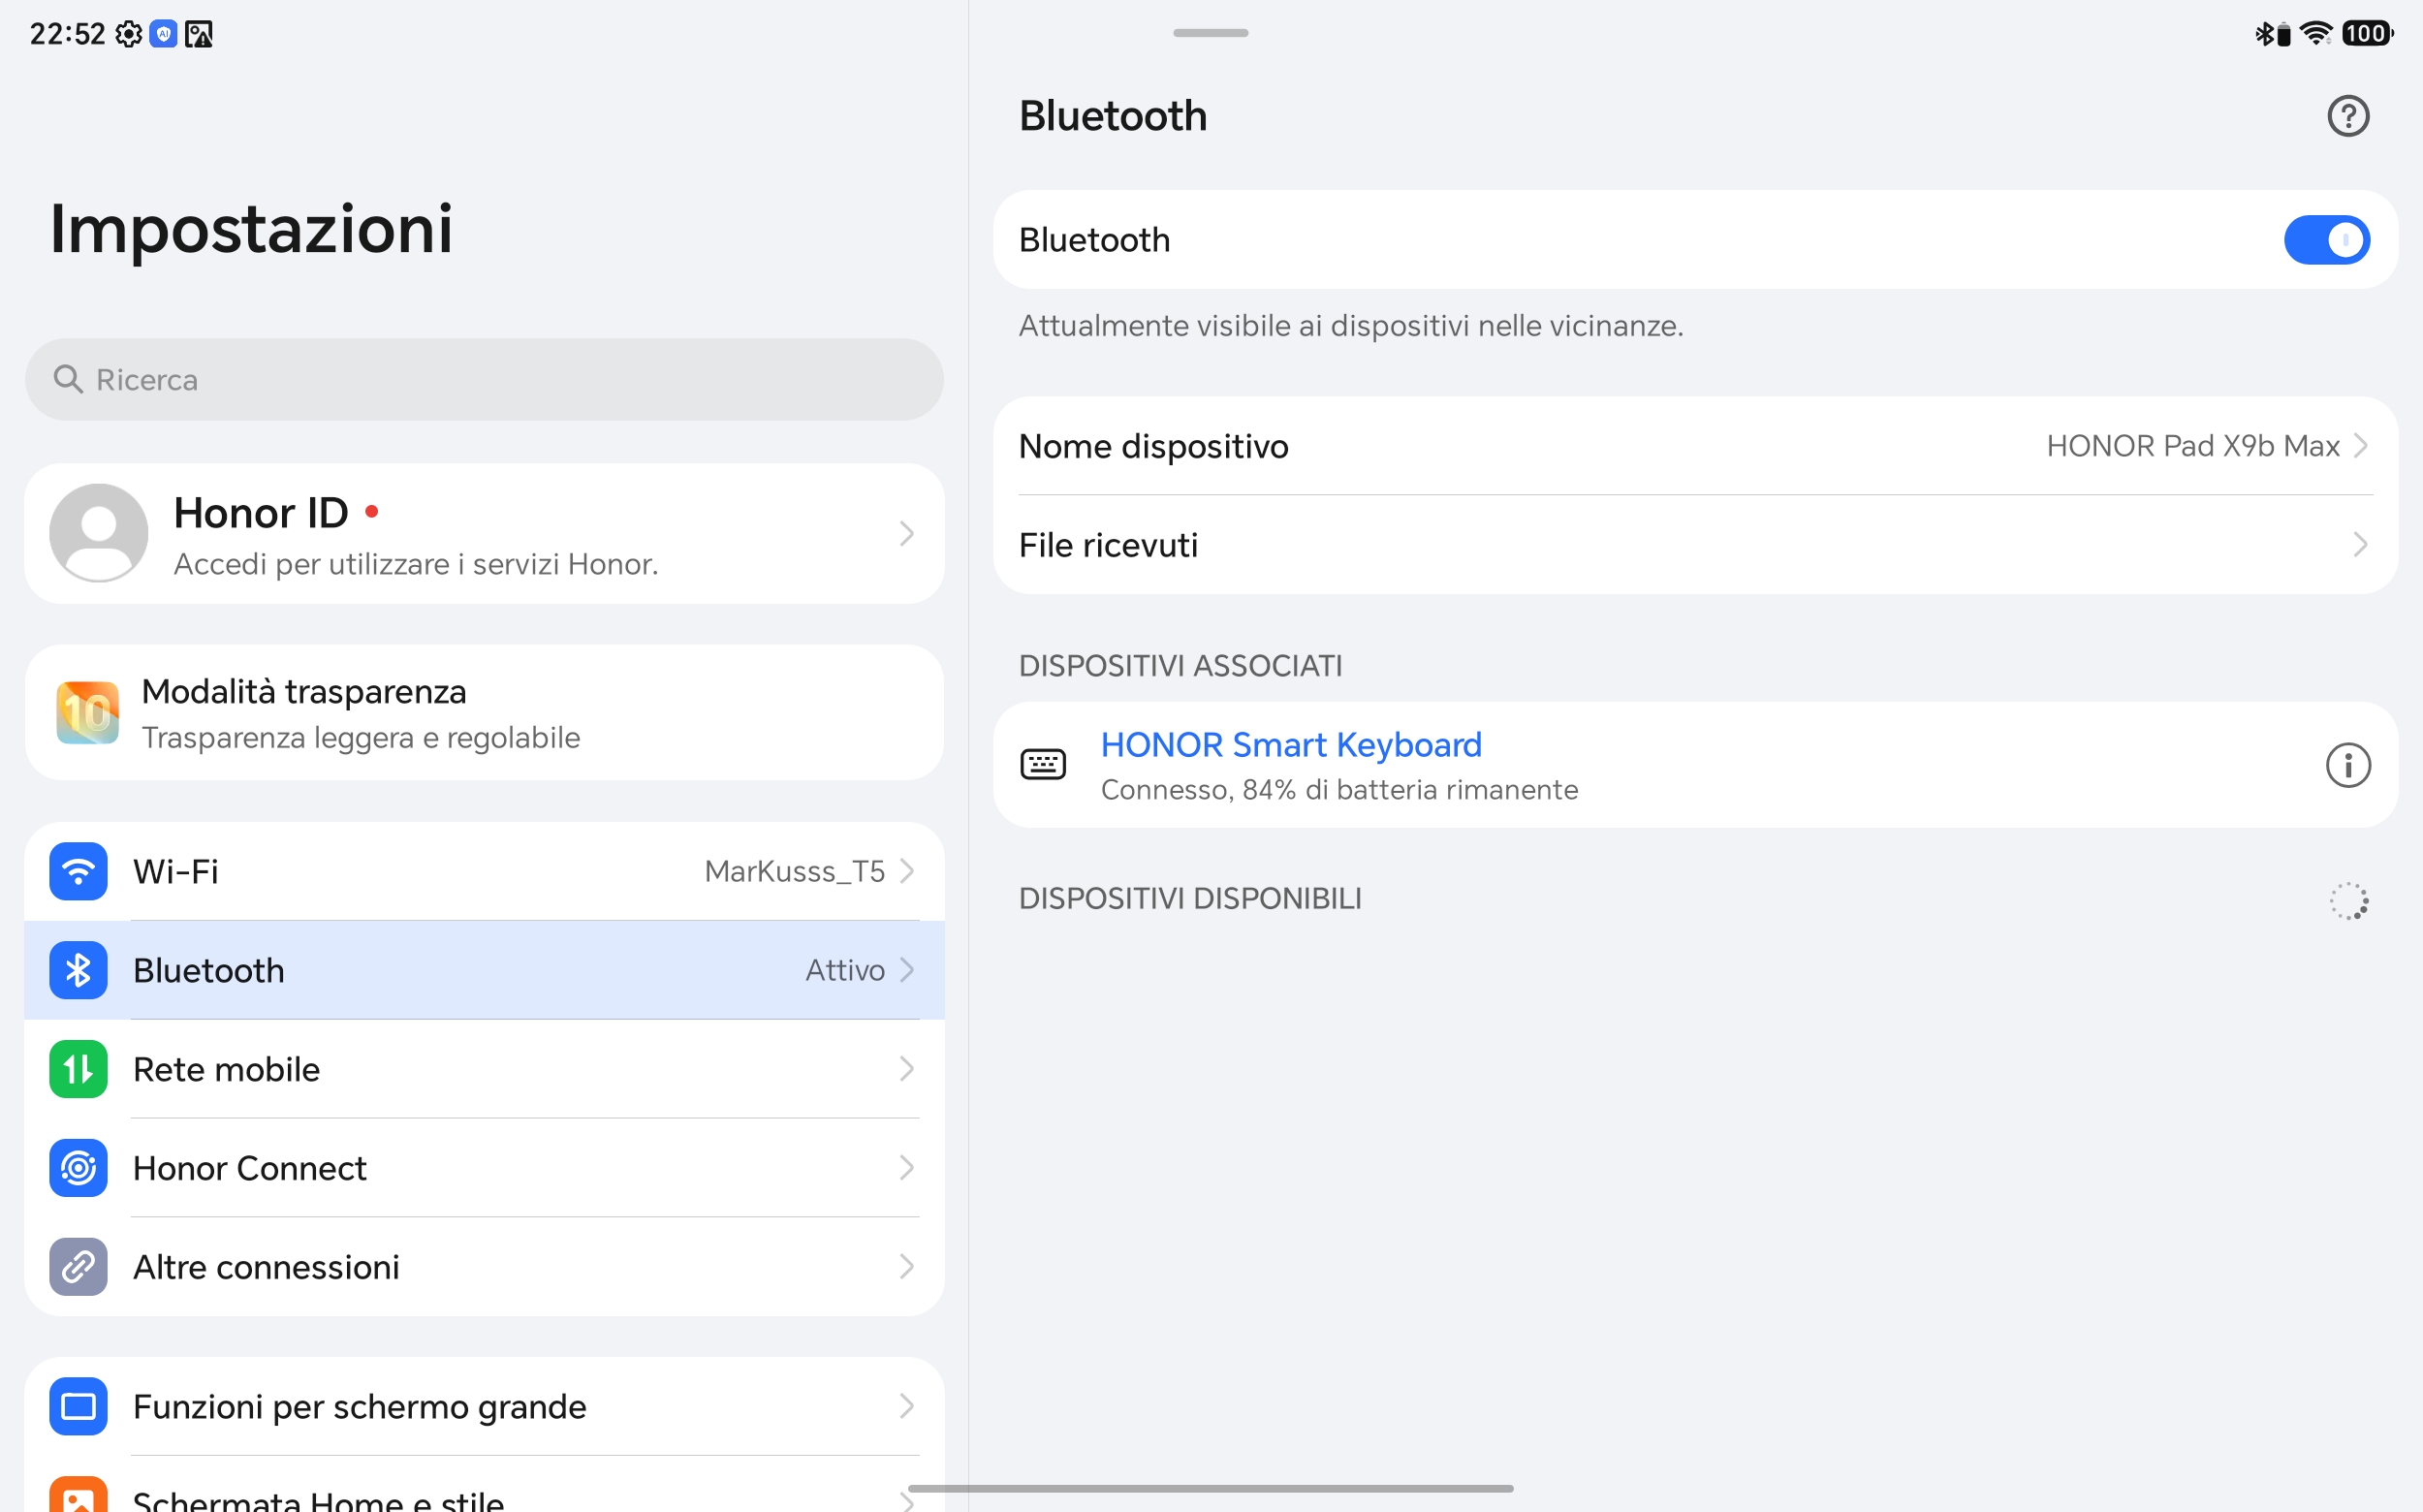Tap the Modalità trasparenza icon
The height and width of the screenshot is (1512, 2423).
tap(88, 713)
